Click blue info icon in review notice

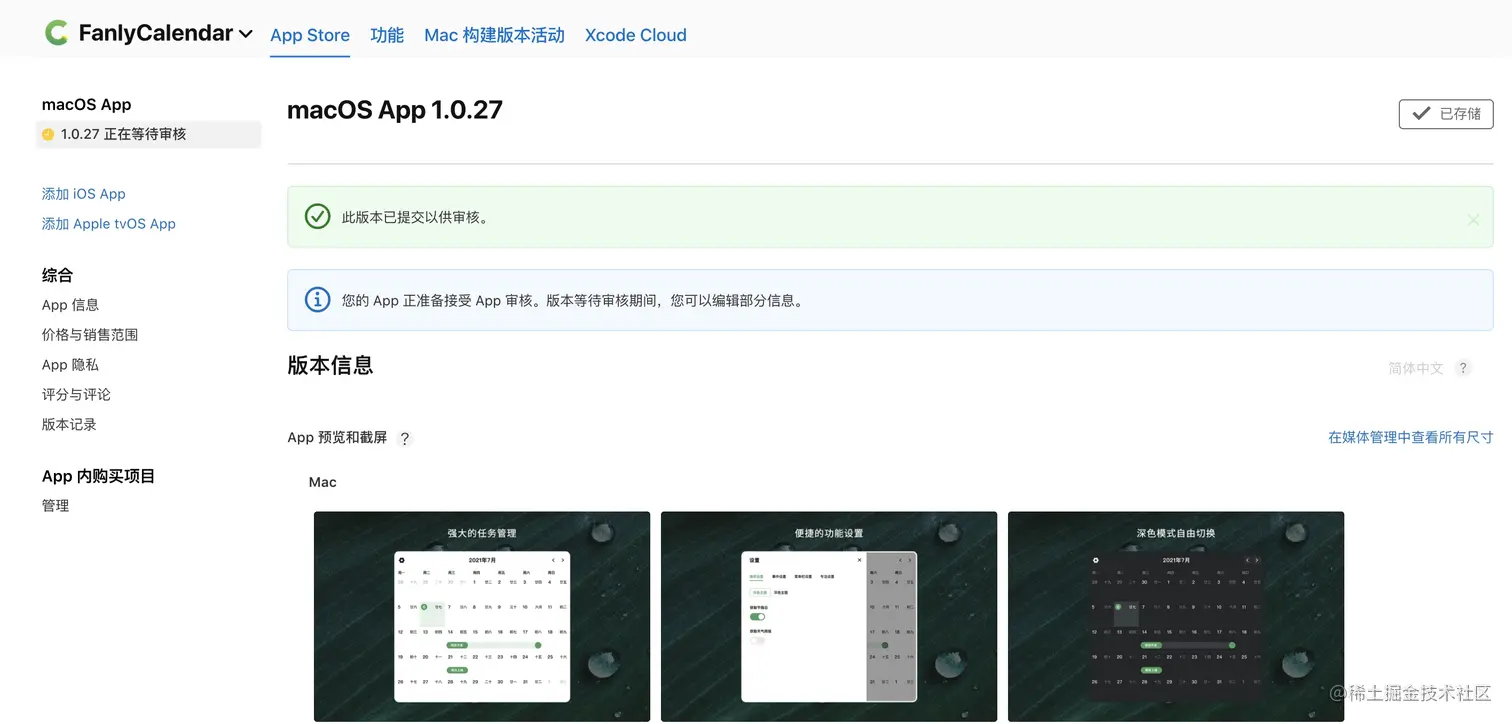coord(317,299)
